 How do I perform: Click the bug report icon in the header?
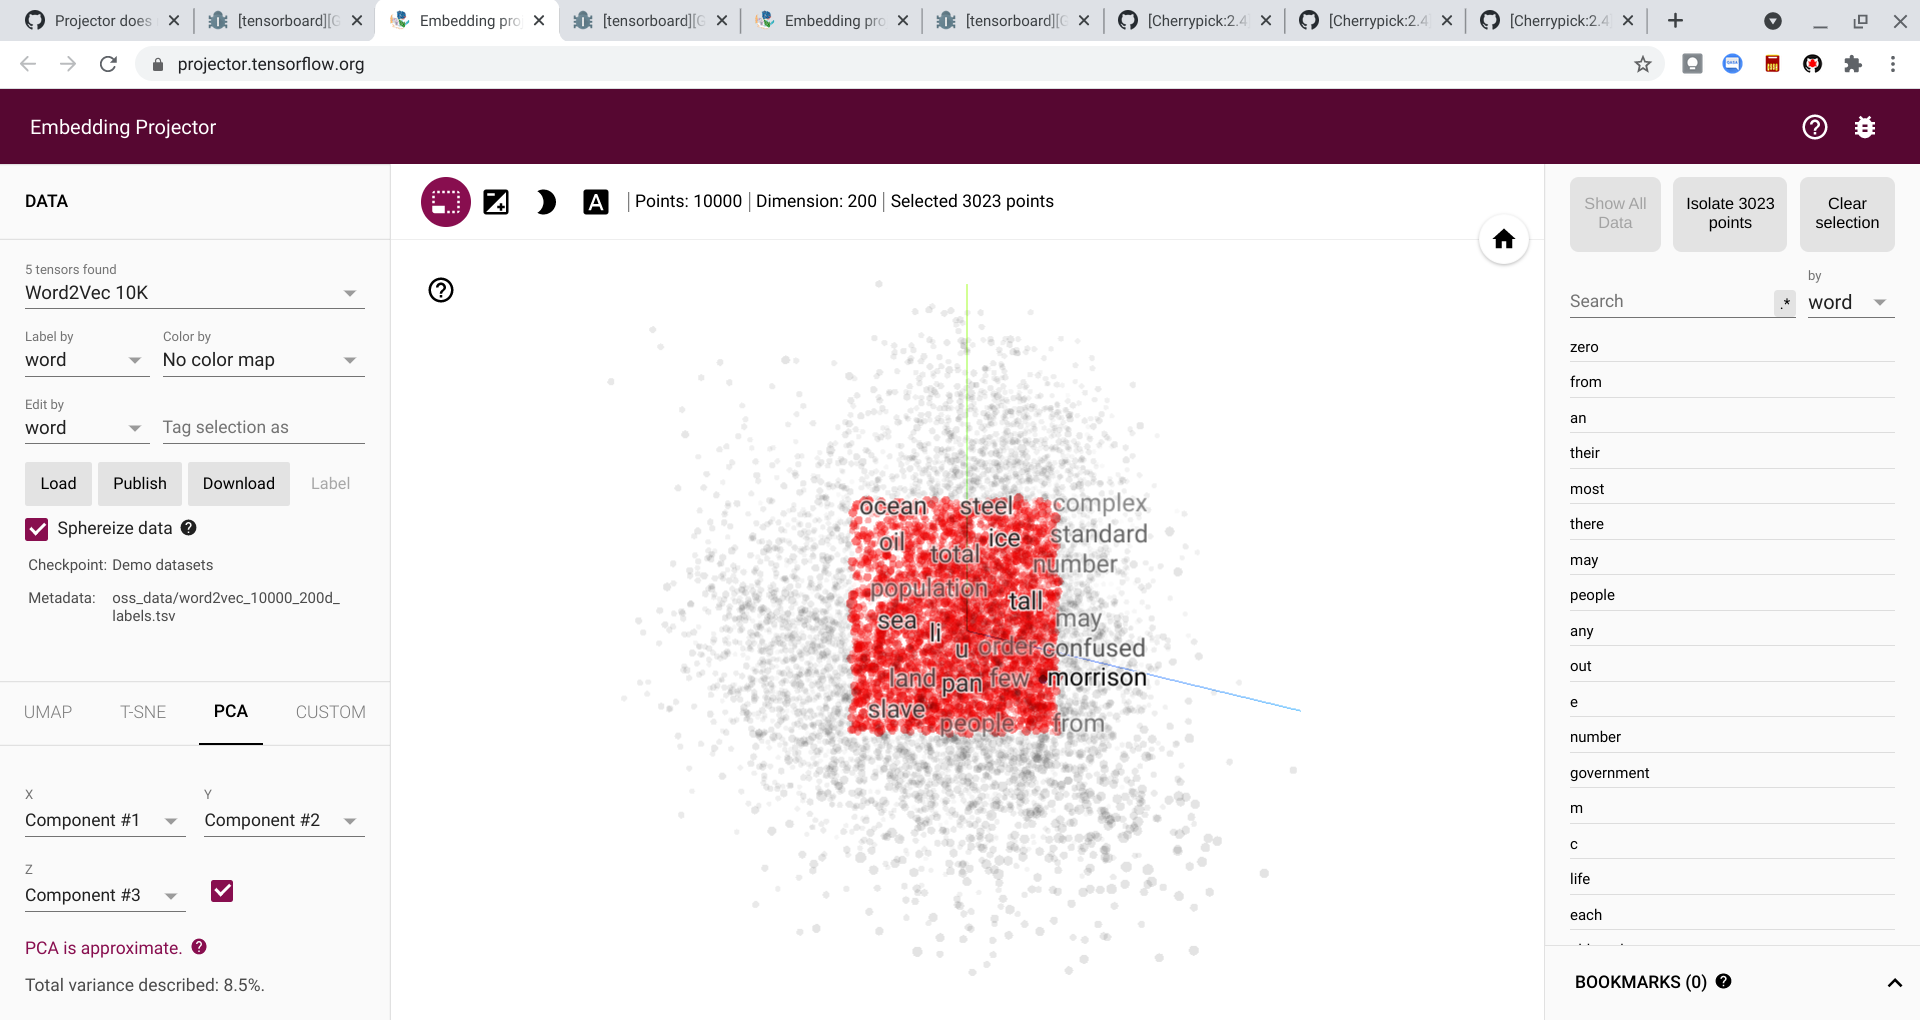point(1866,127)
